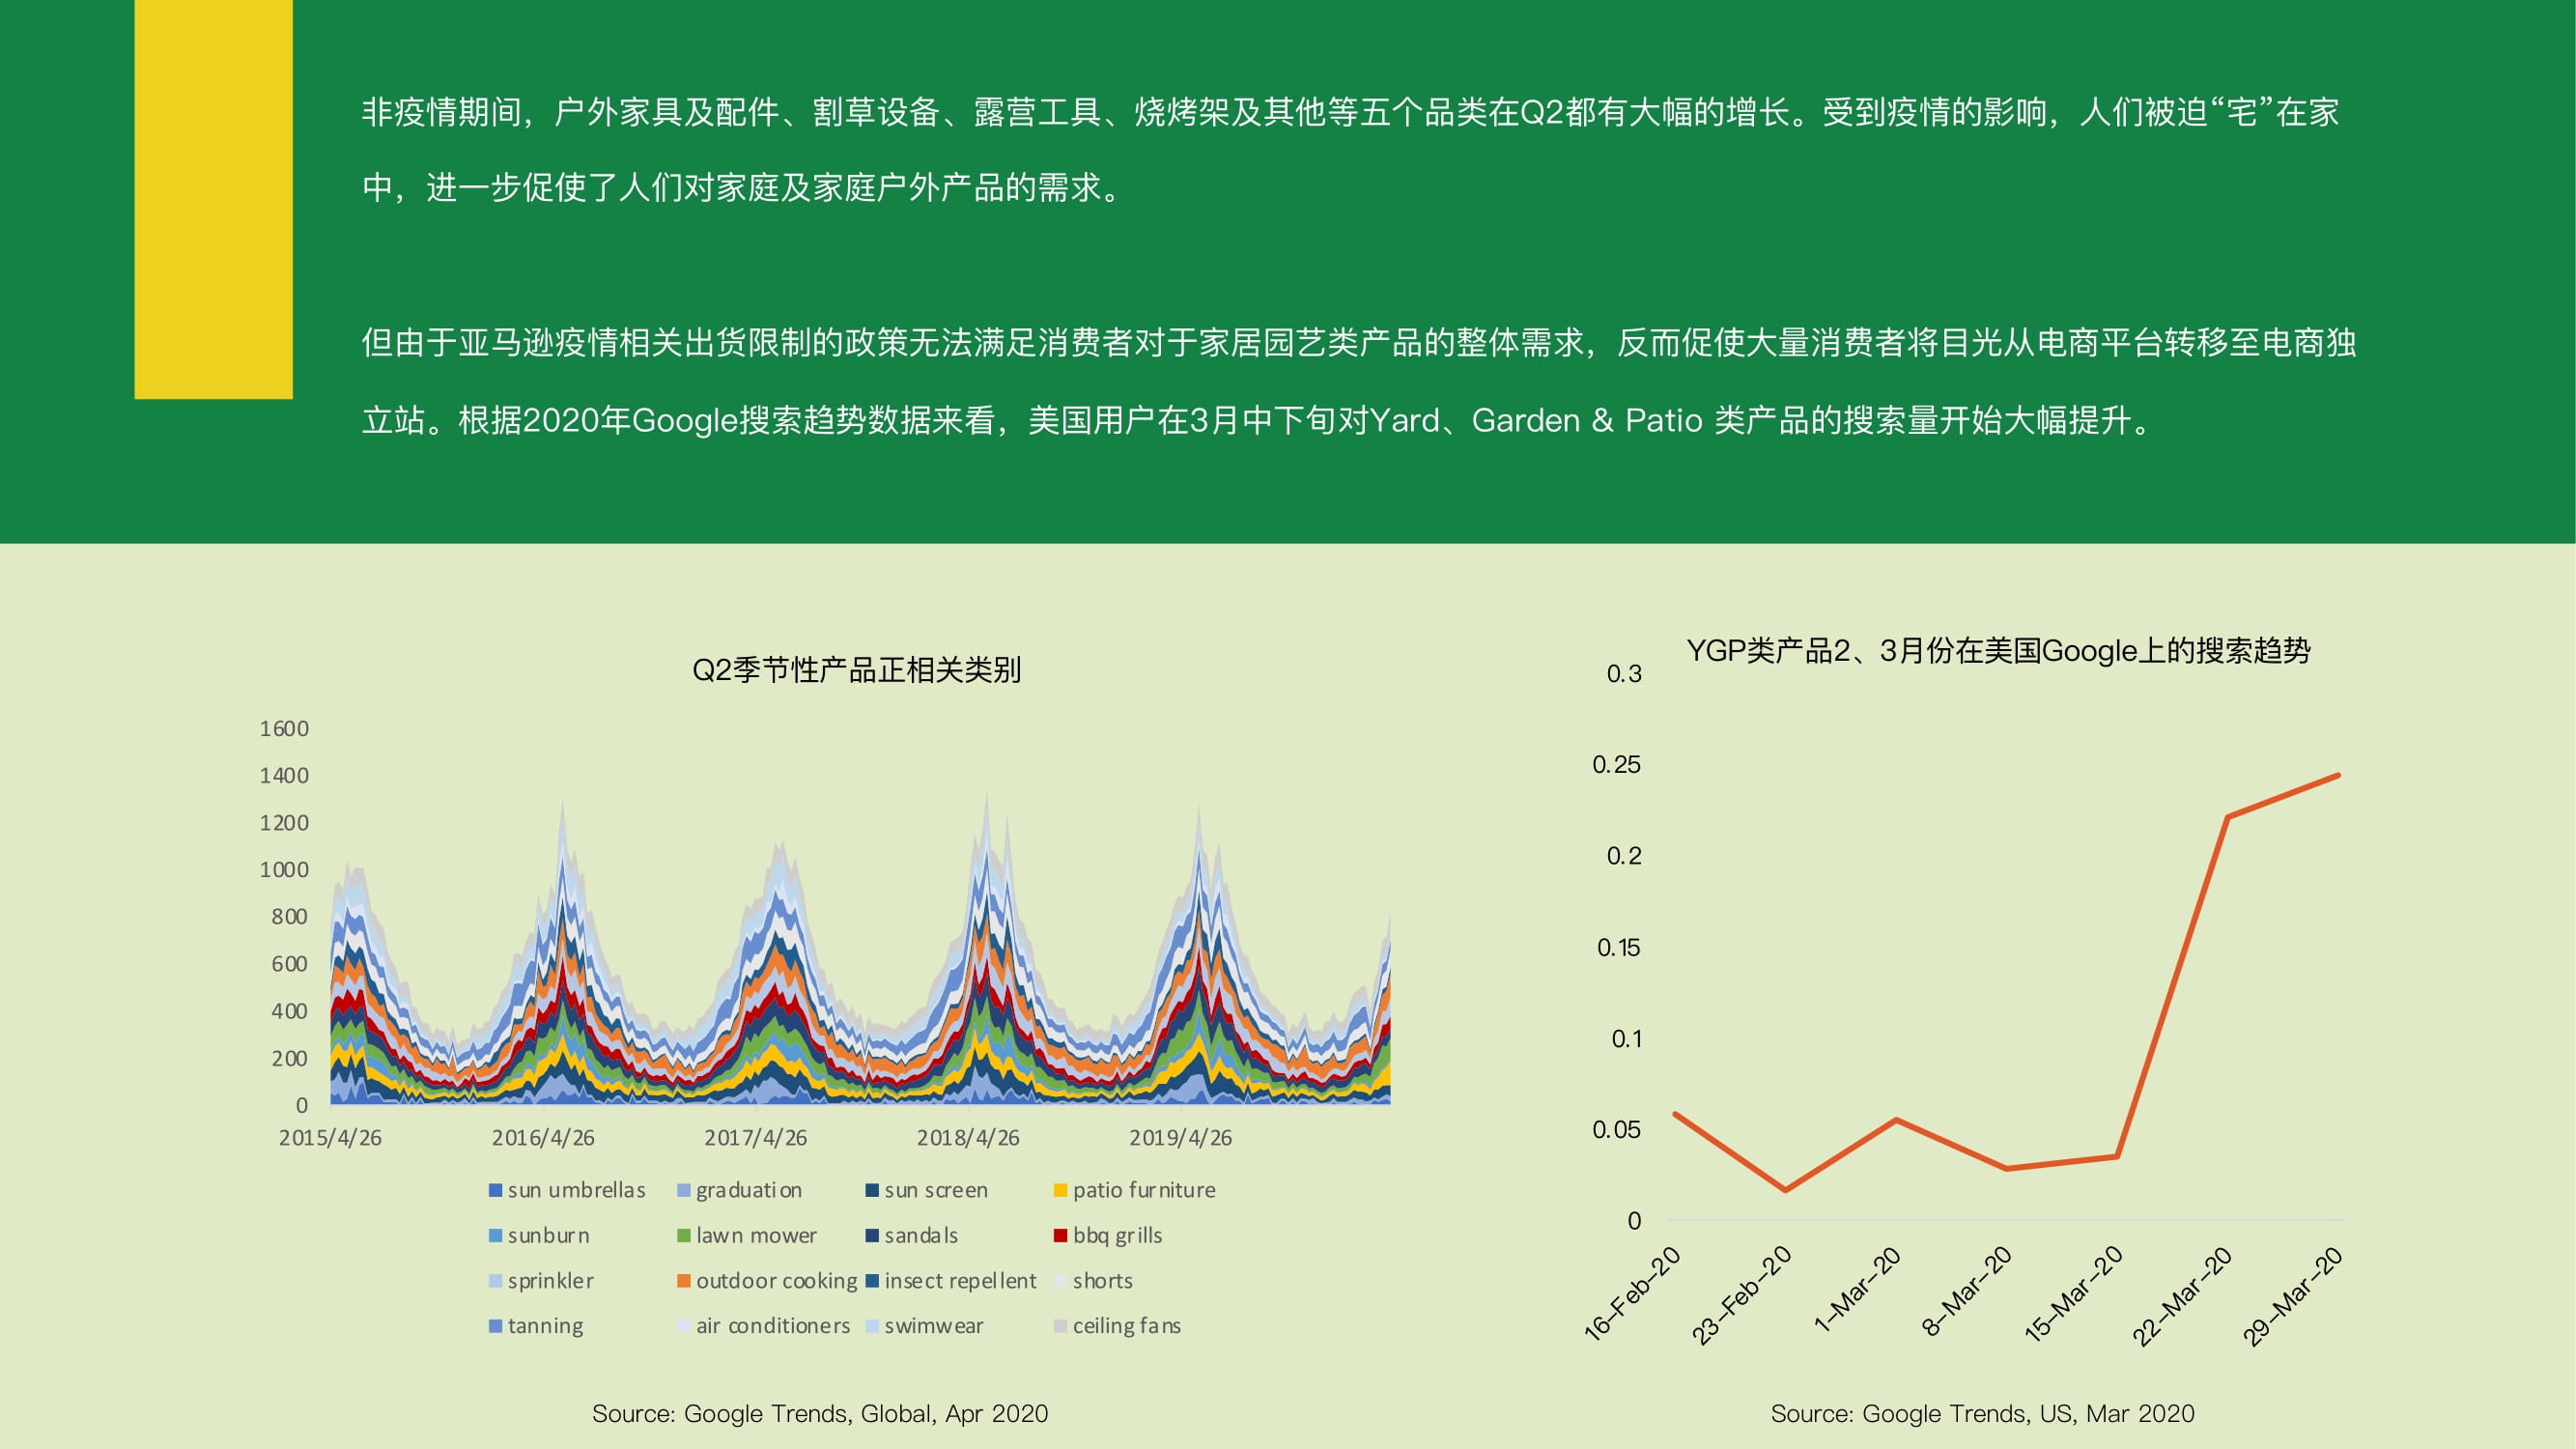Click the Source: Google Trends, US caption
Viewport: 2576px width, 1449px height.
[x=1983, y=1413]
